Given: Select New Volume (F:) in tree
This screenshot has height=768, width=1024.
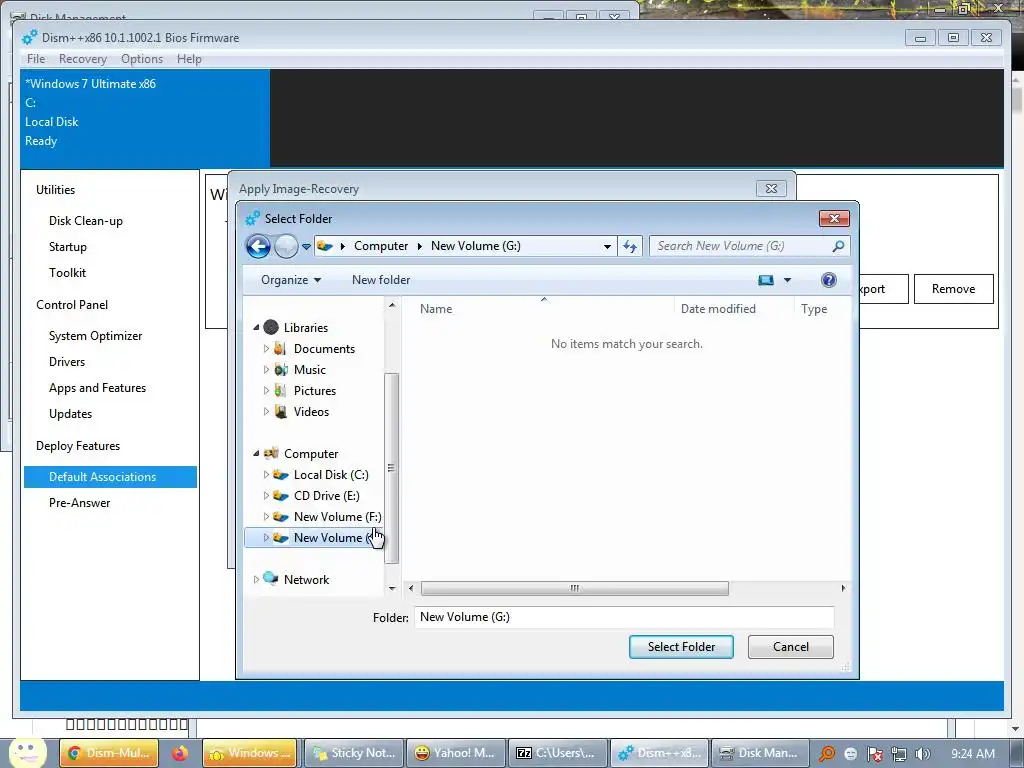Looking at the screenshot, I should point(338,517).
